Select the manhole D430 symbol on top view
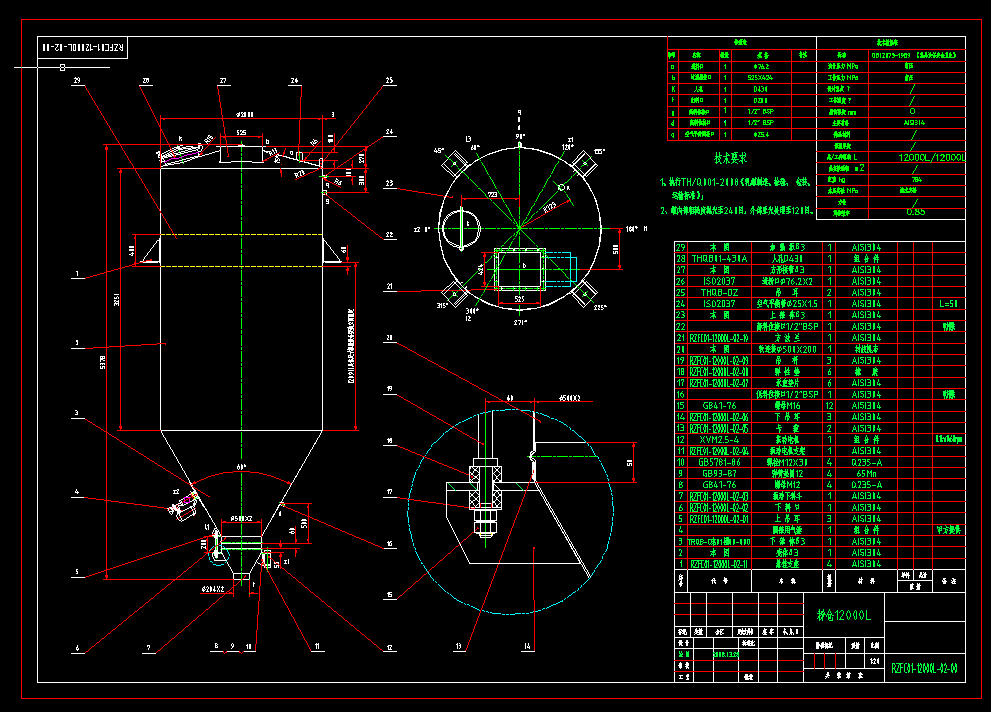Screen dimensions: 991x712 point(462,228)
